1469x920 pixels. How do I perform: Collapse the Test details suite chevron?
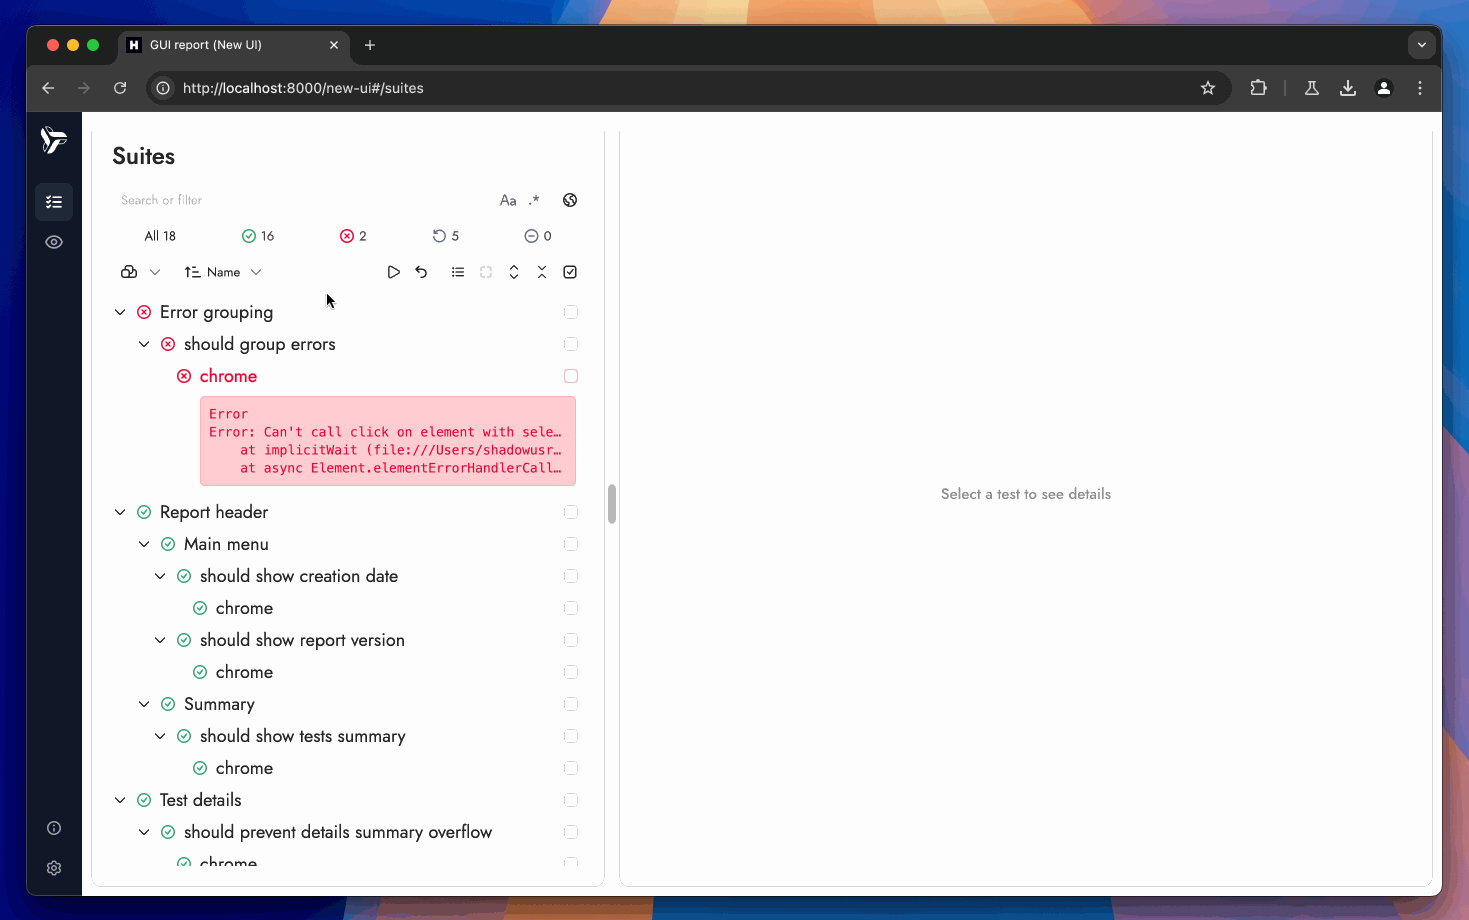(120, 800)
